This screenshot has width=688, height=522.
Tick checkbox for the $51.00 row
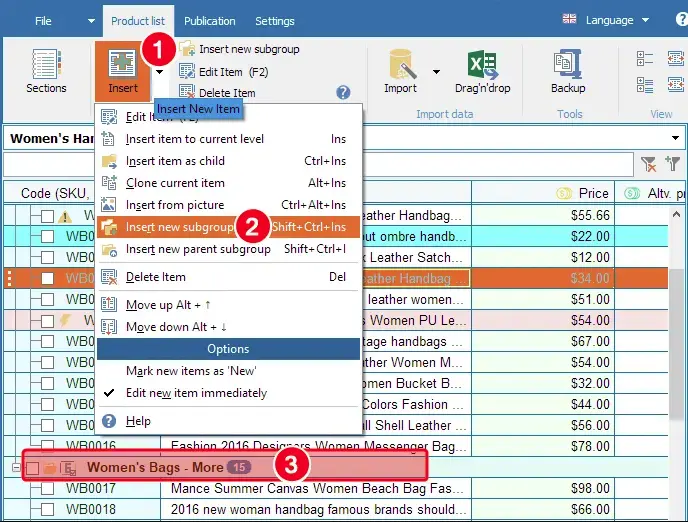47,300
